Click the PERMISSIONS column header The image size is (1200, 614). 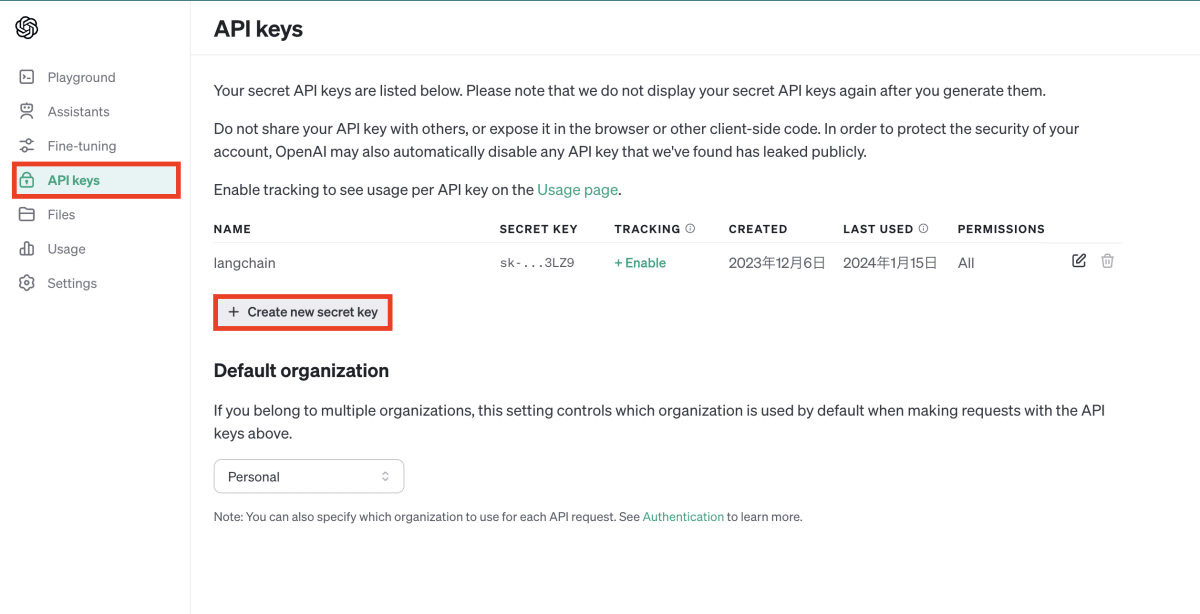pos(1001,229)
